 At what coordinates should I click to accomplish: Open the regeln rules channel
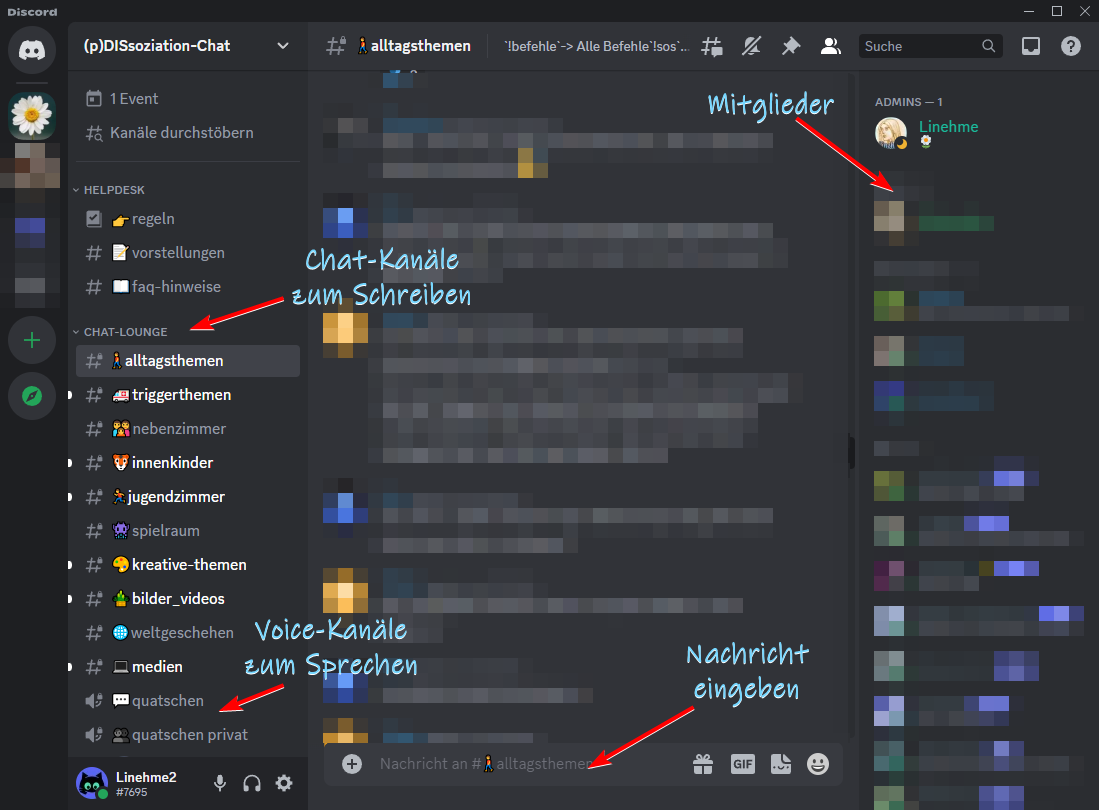click(x=188, y=219)
